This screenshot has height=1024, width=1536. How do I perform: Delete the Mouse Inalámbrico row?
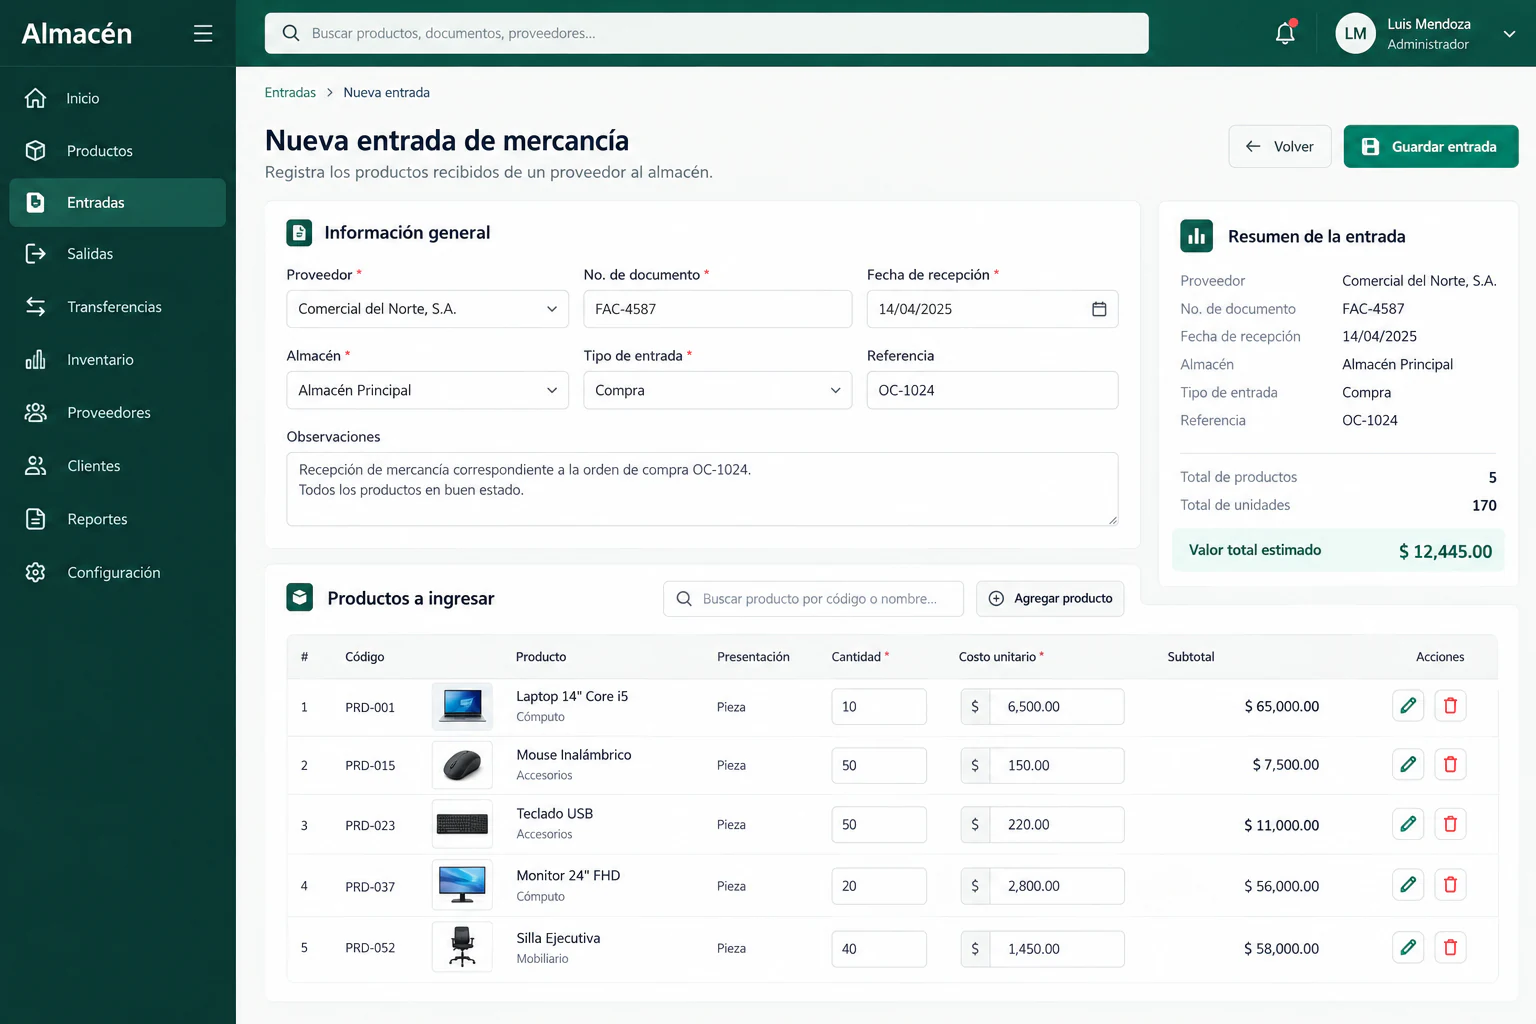(1450, 765)
